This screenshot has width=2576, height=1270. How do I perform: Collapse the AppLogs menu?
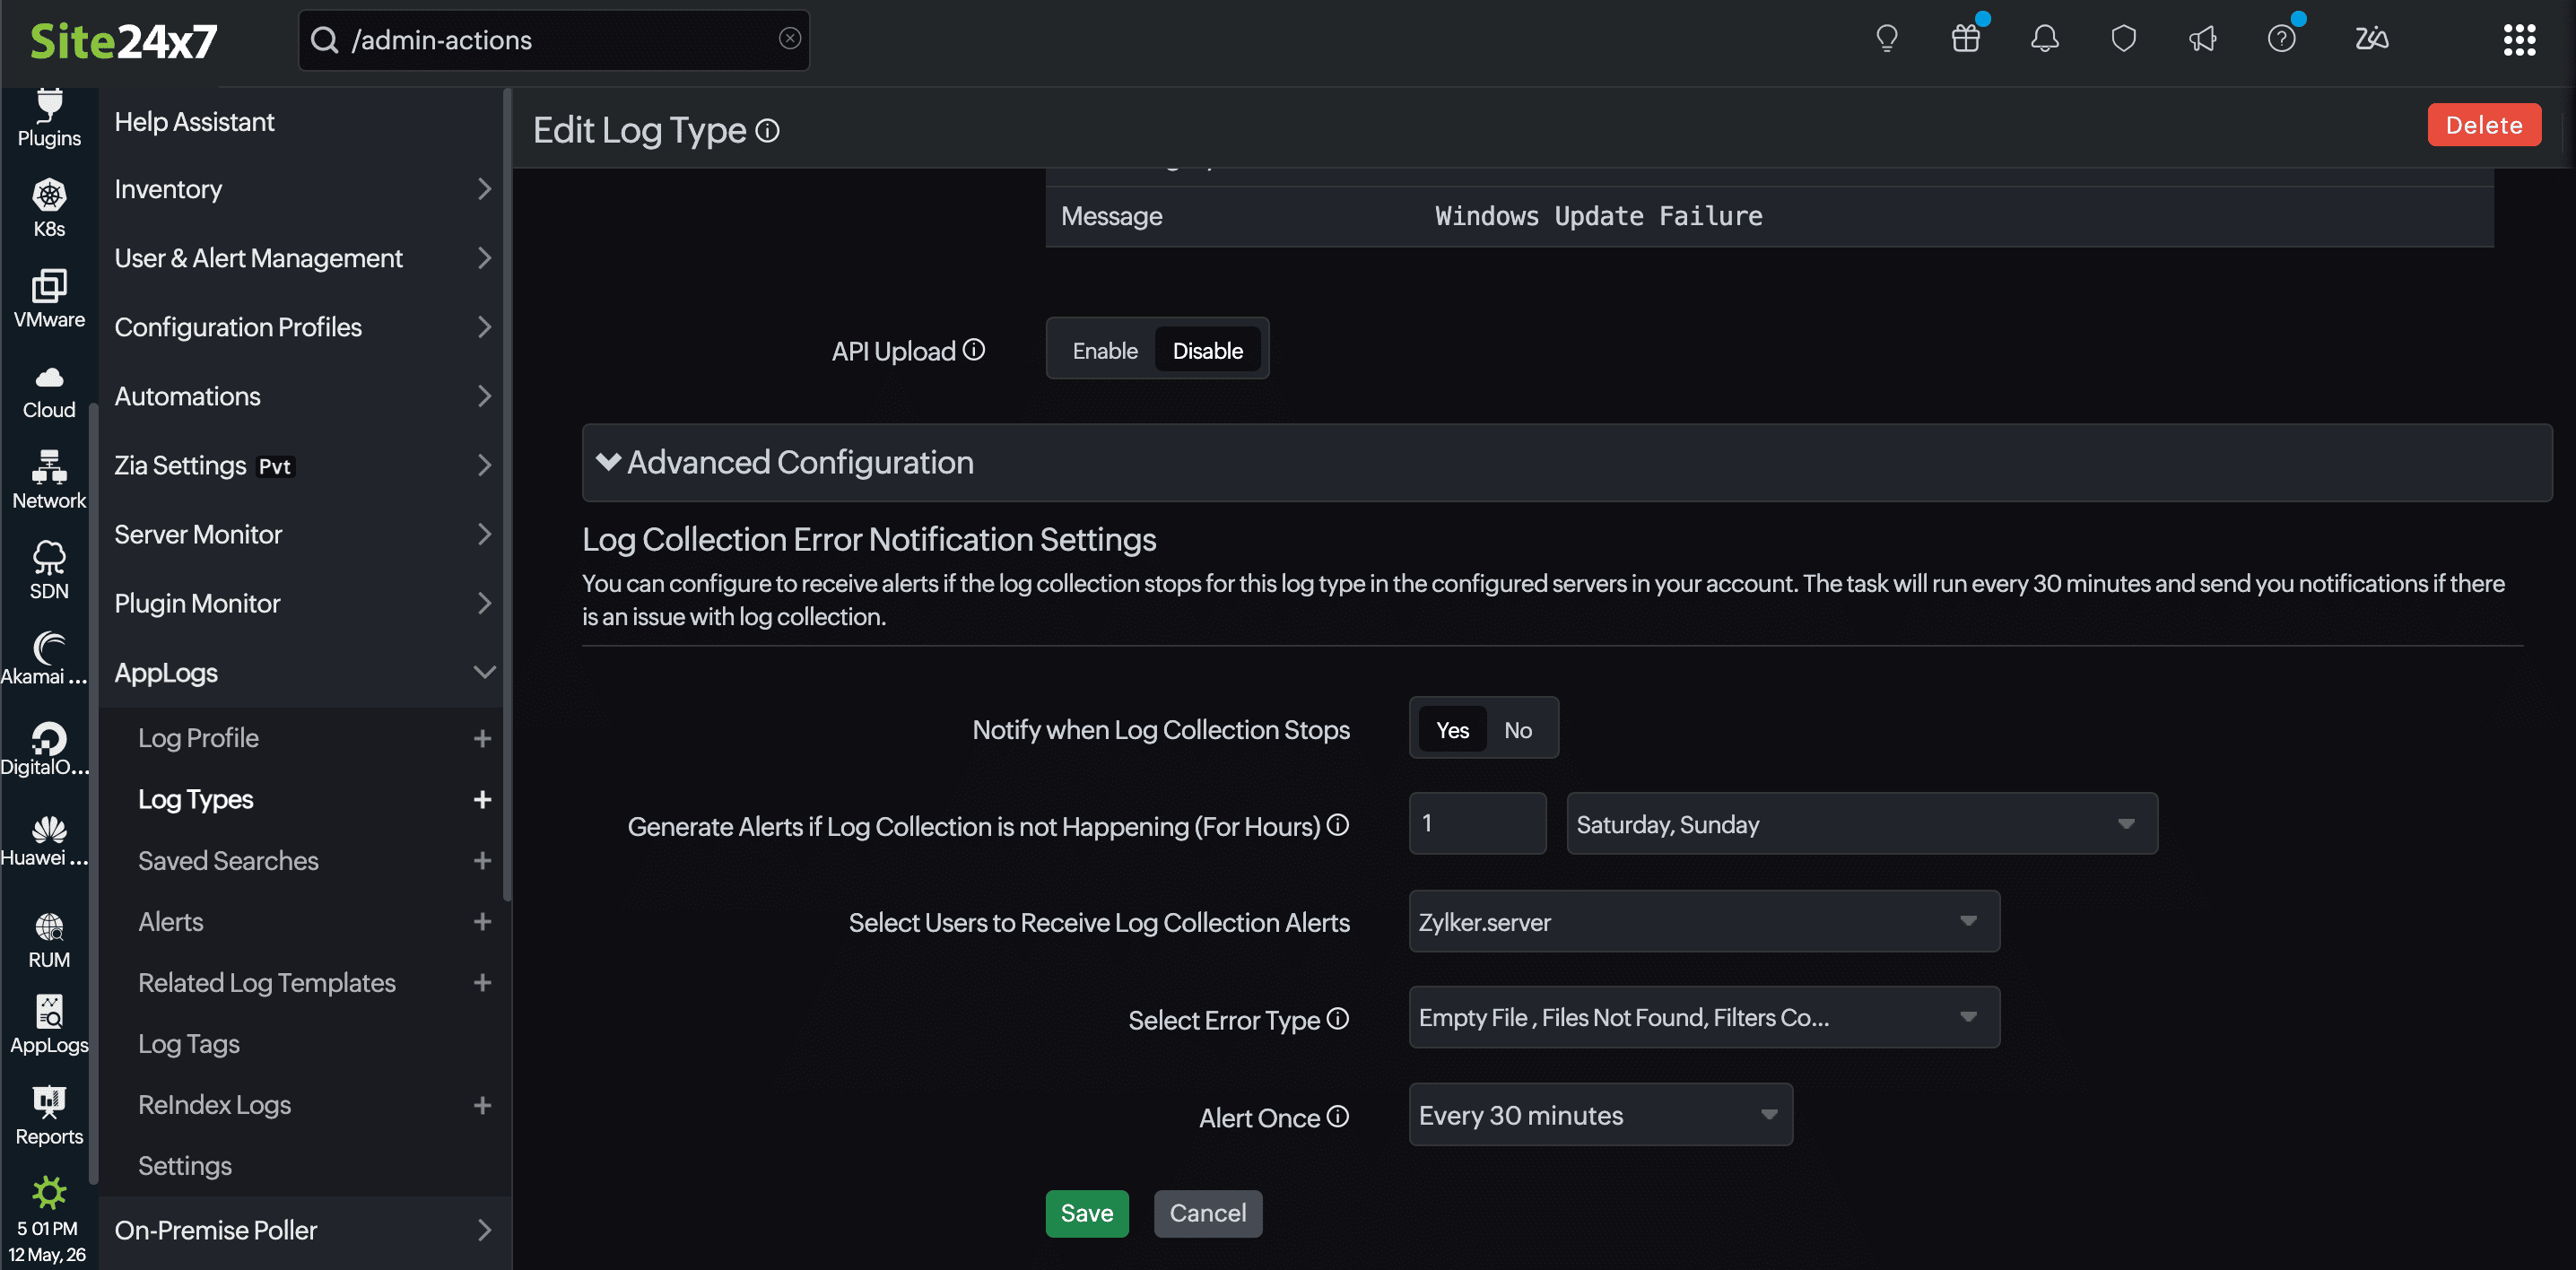(304, 673)
